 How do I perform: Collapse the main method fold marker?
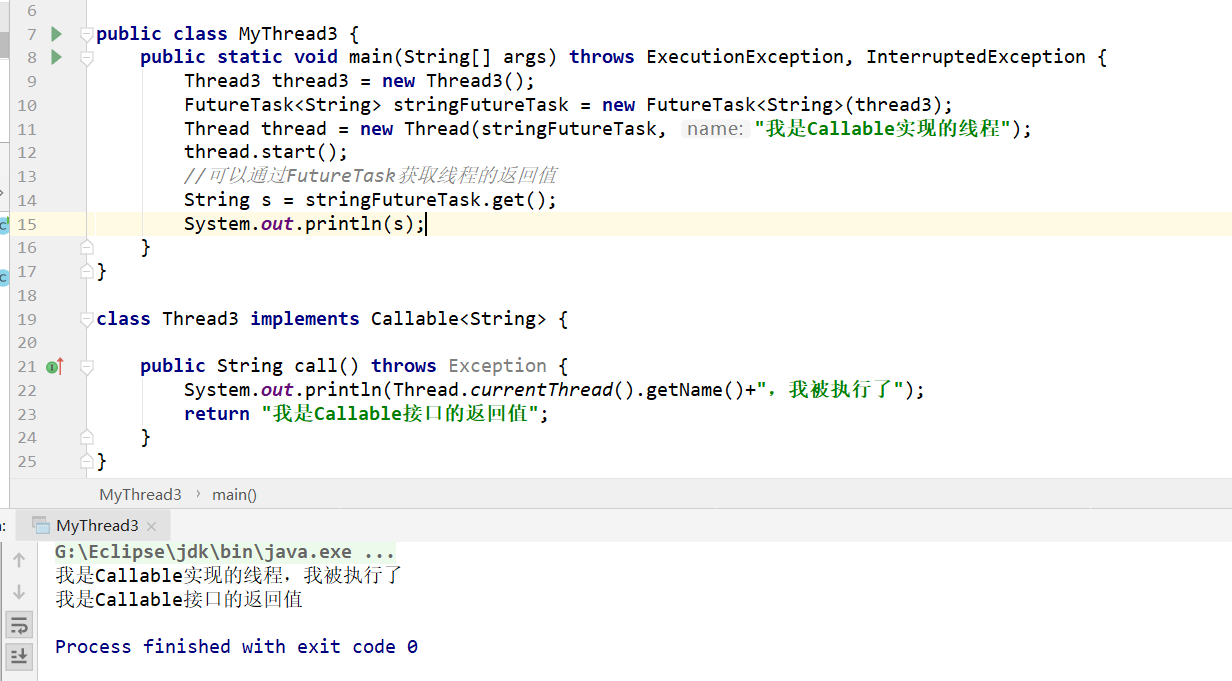point(86,58)
